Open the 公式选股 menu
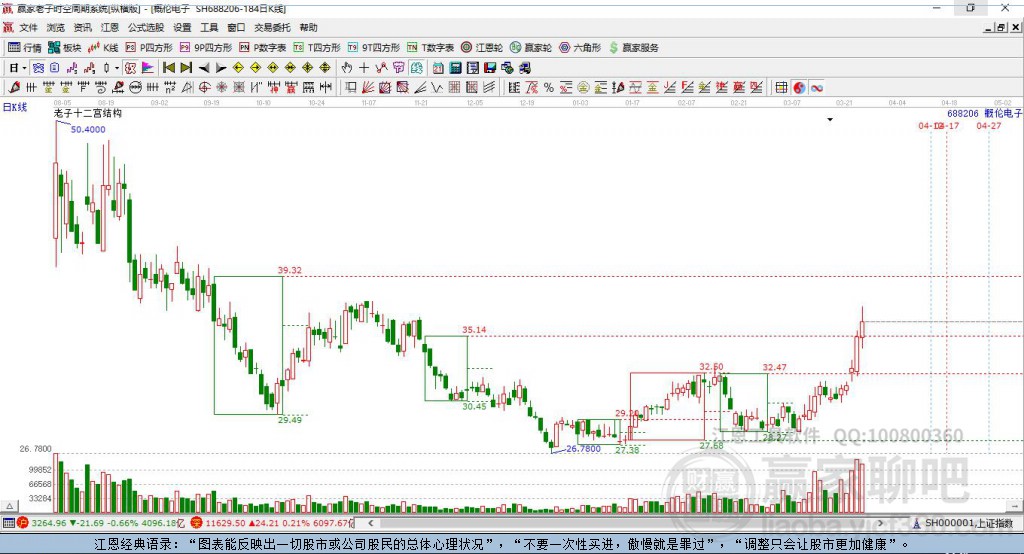This screenshot has width=1024, height=554. pyautogui.click(x=146, y=27)
